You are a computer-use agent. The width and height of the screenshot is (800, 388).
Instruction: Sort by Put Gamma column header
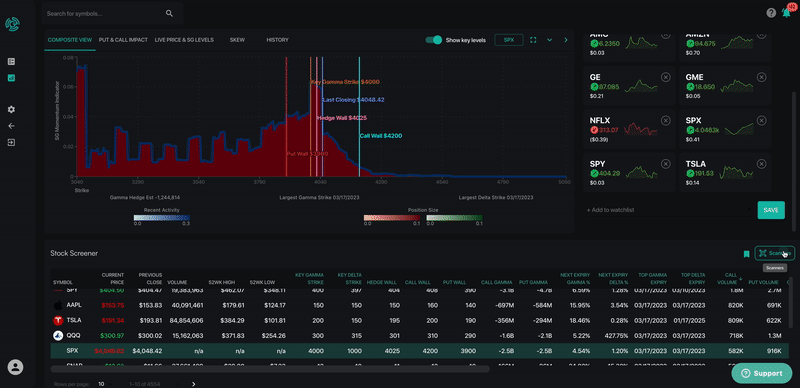point(533,282)
